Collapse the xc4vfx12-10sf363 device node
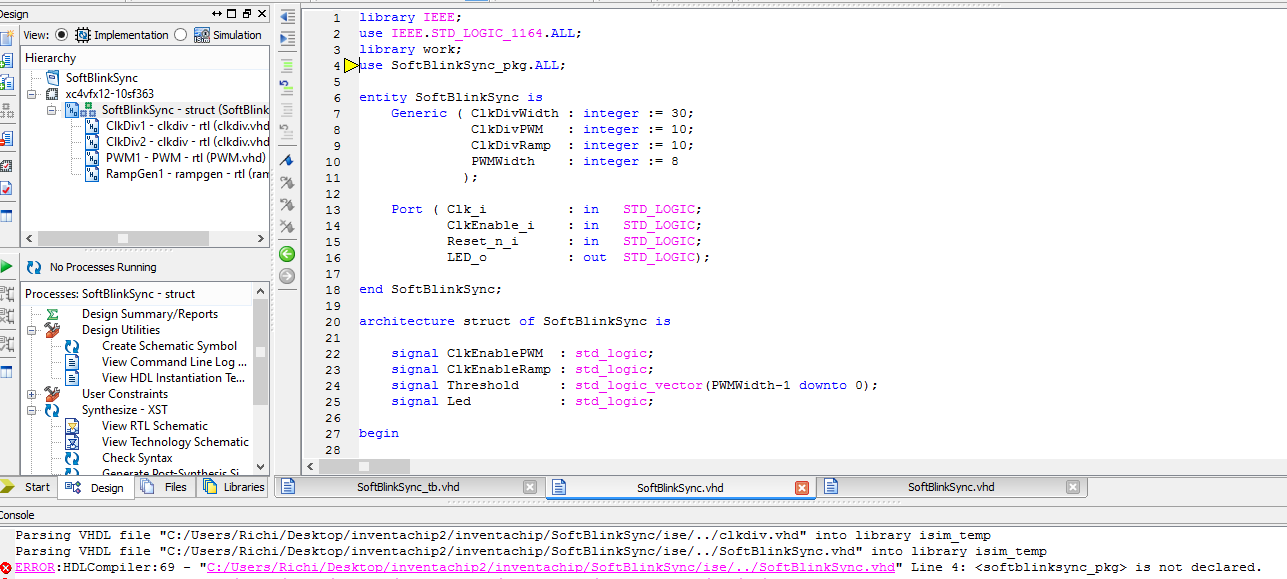 (x=32, y=94)
